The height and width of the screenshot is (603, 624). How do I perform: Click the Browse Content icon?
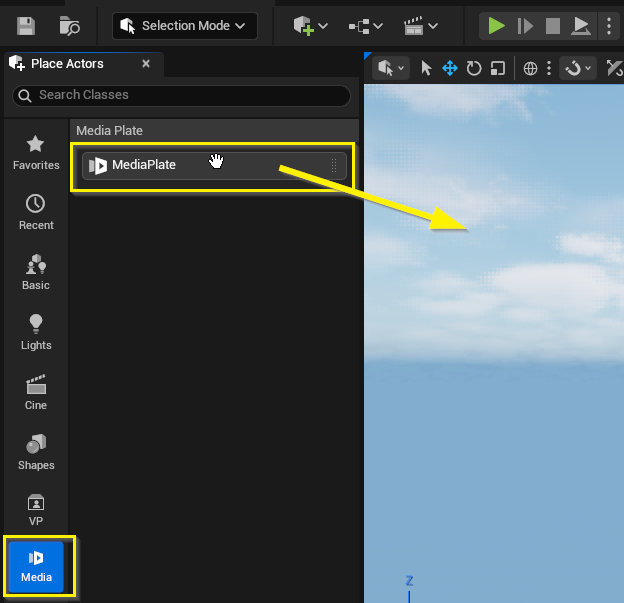[70, 26]
